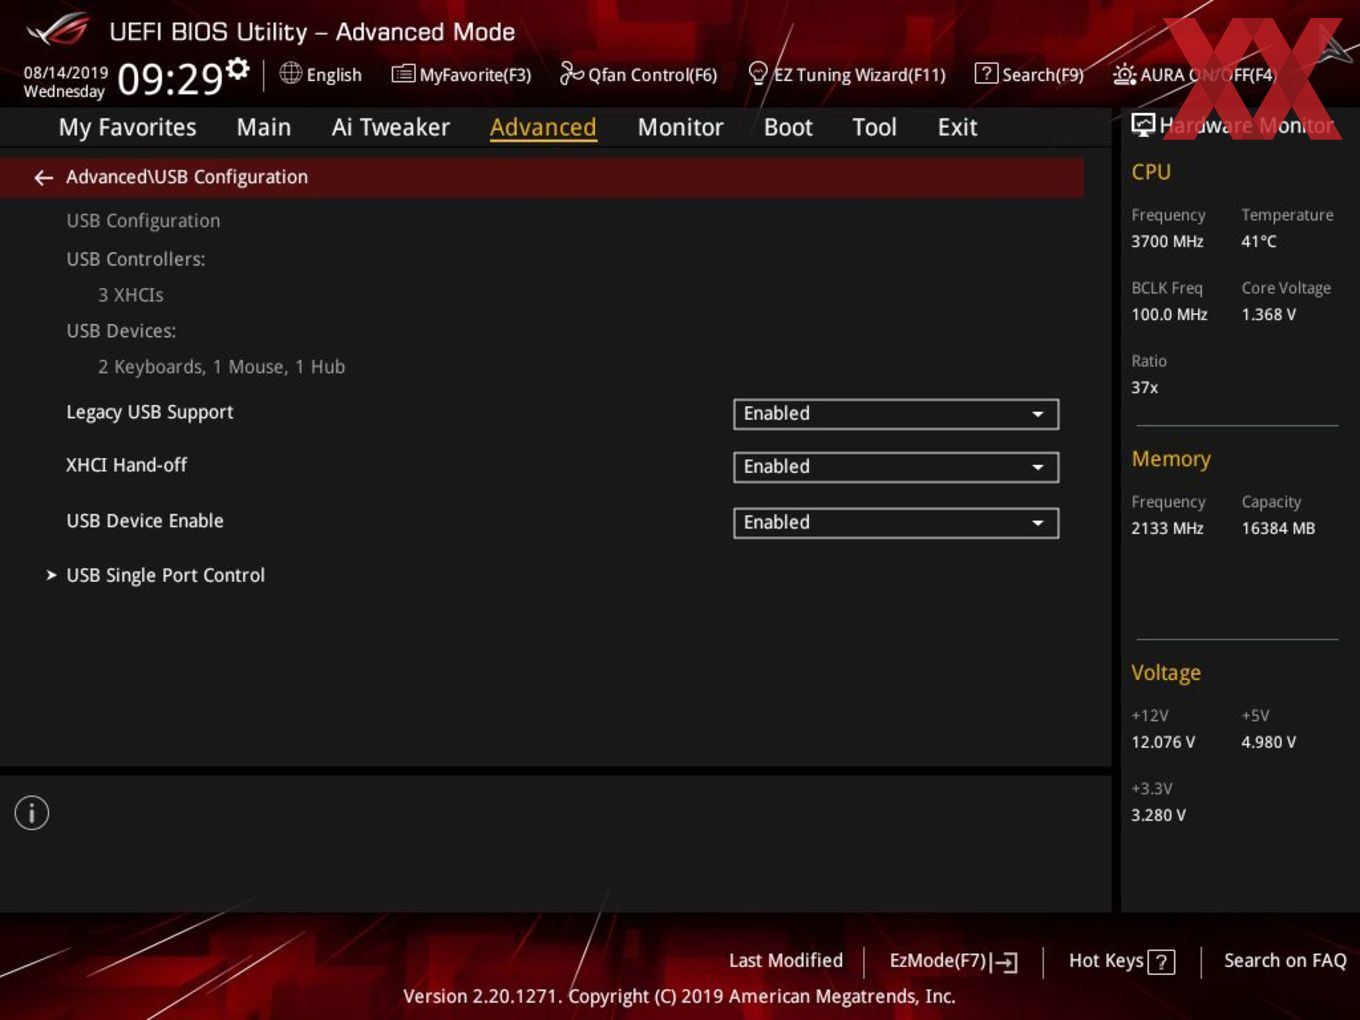
Task: Click the 2133 MHz memory frequency value
Action: (1167, 528)
